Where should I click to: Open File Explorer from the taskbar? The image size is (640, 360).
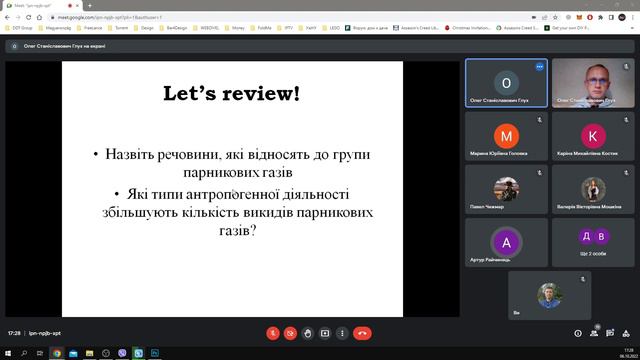(89, 353)
